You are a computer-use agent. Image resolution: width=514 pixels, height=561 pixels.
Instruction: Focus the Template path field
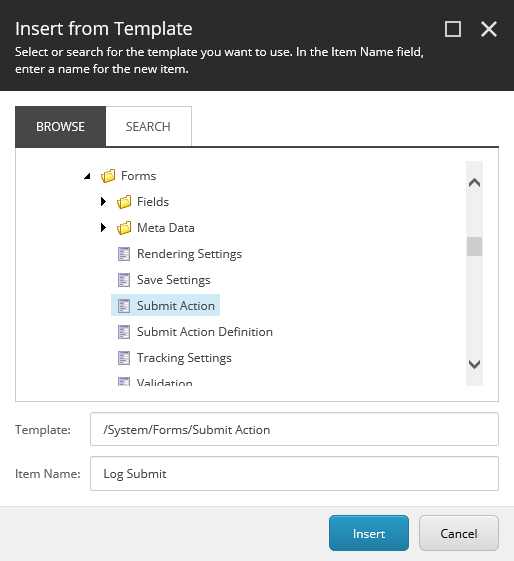[x=294, y=429]
